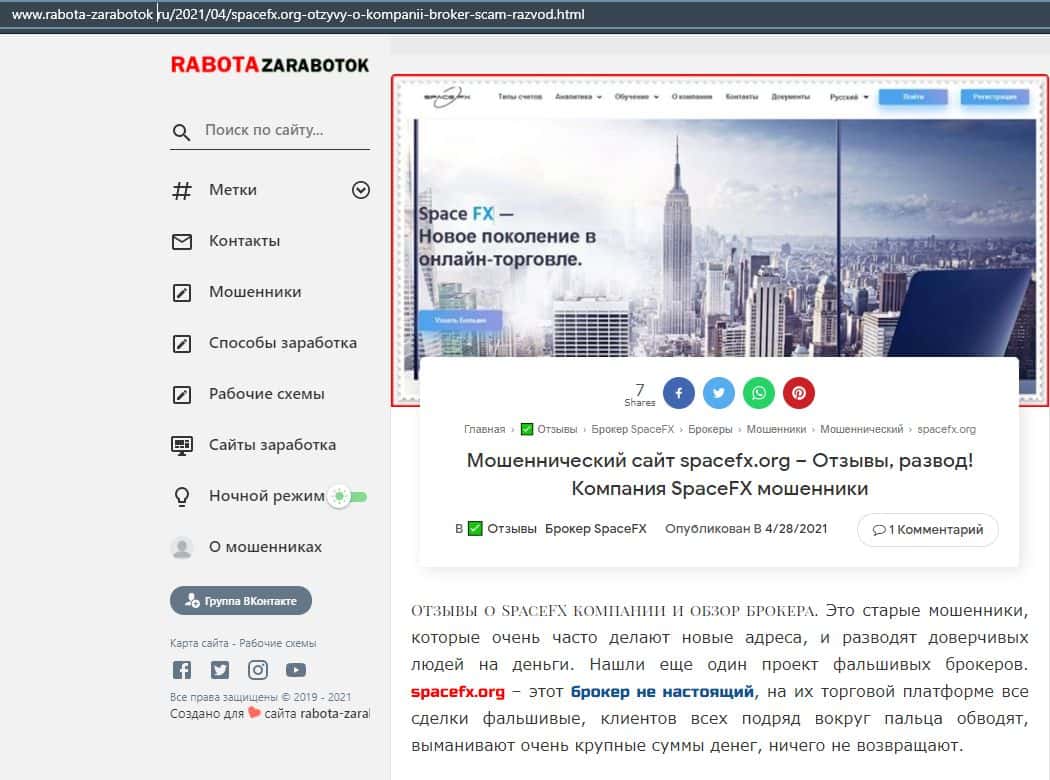Click the envelope icon for Контакты
This screenshot has width=1050, height=780.
[x=181, y=242]
